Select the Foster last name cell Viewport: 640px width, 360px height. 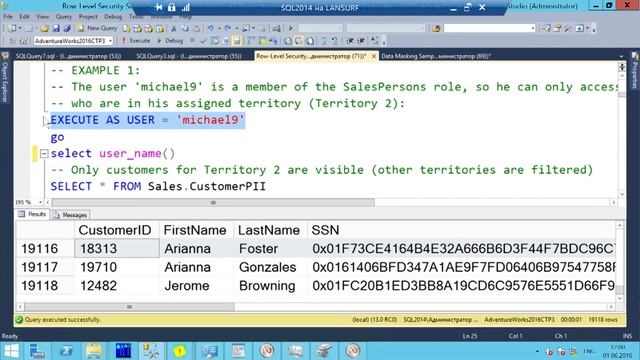point(271,249)
